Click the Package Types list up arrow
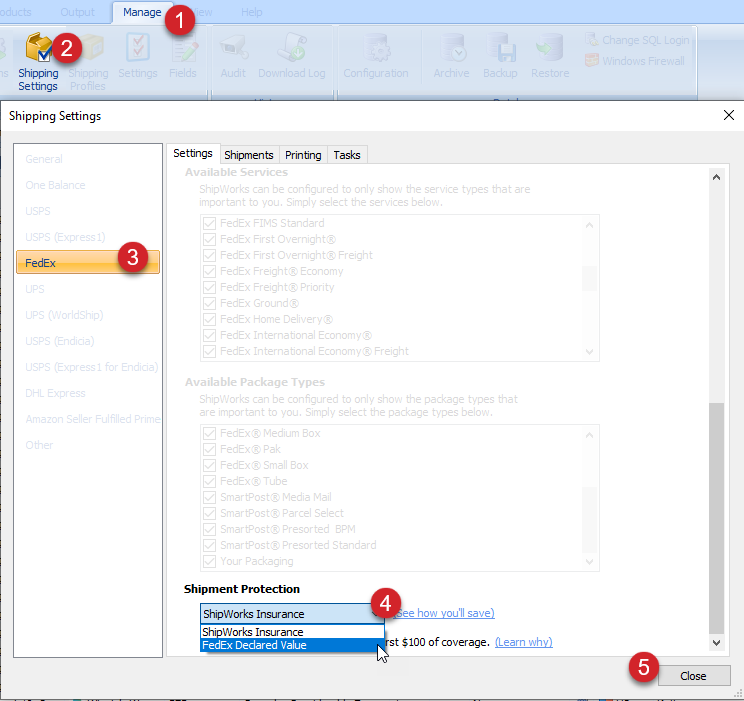The width and height of the screenshot is (744, 701). [x=589, y=435]
